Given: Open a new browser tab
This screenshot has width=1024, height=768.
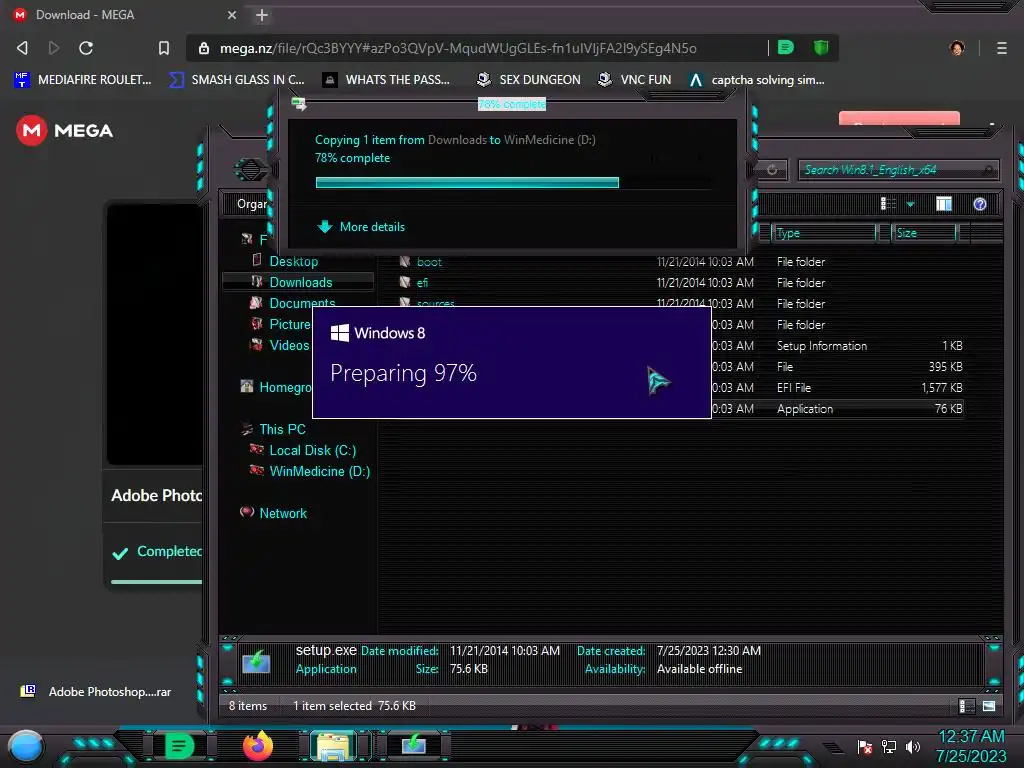Looking at the screenshot, I should (262, 15).
